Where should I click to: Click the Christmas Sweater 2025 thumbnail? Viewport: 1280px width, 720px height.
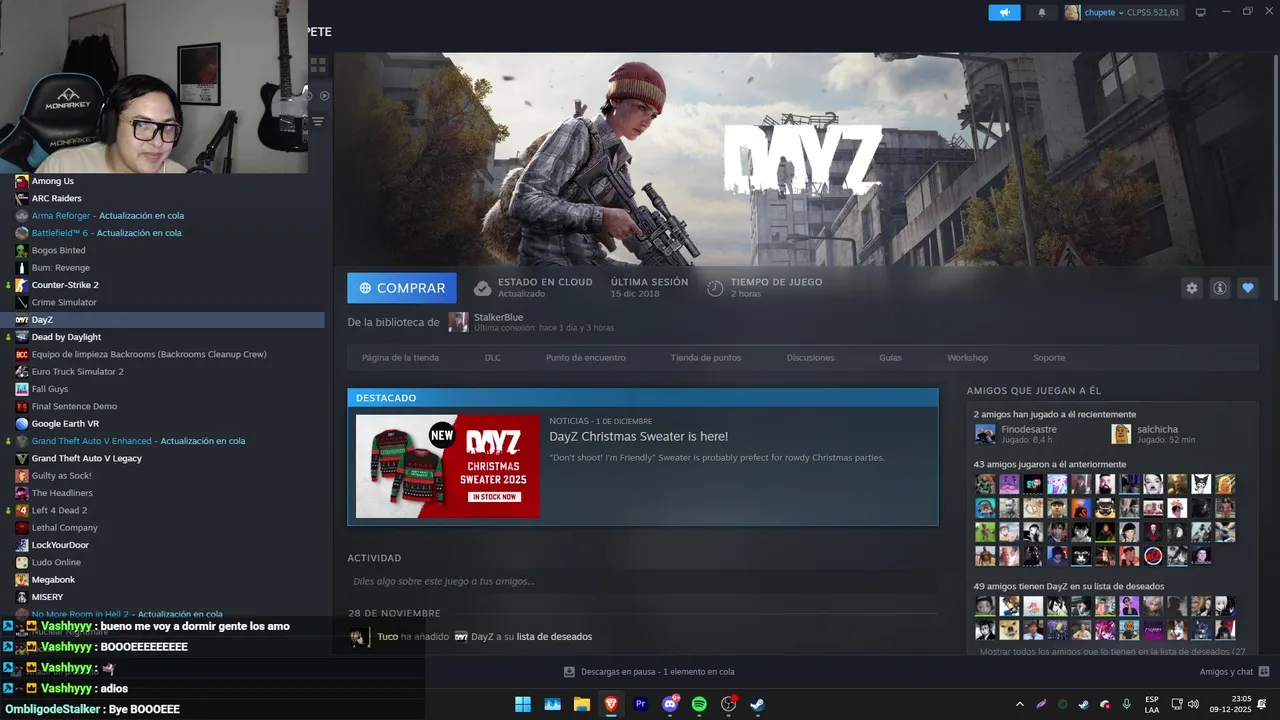(448, 466)
